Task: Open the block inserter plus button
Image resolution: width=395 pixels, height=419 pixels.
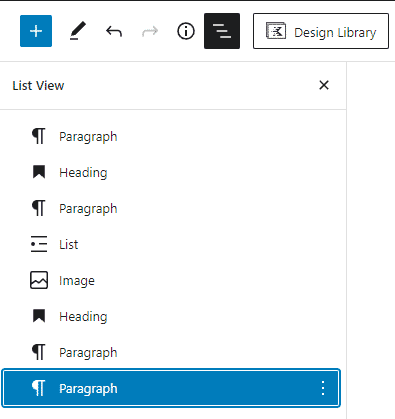Action: (x=36, y=31)
